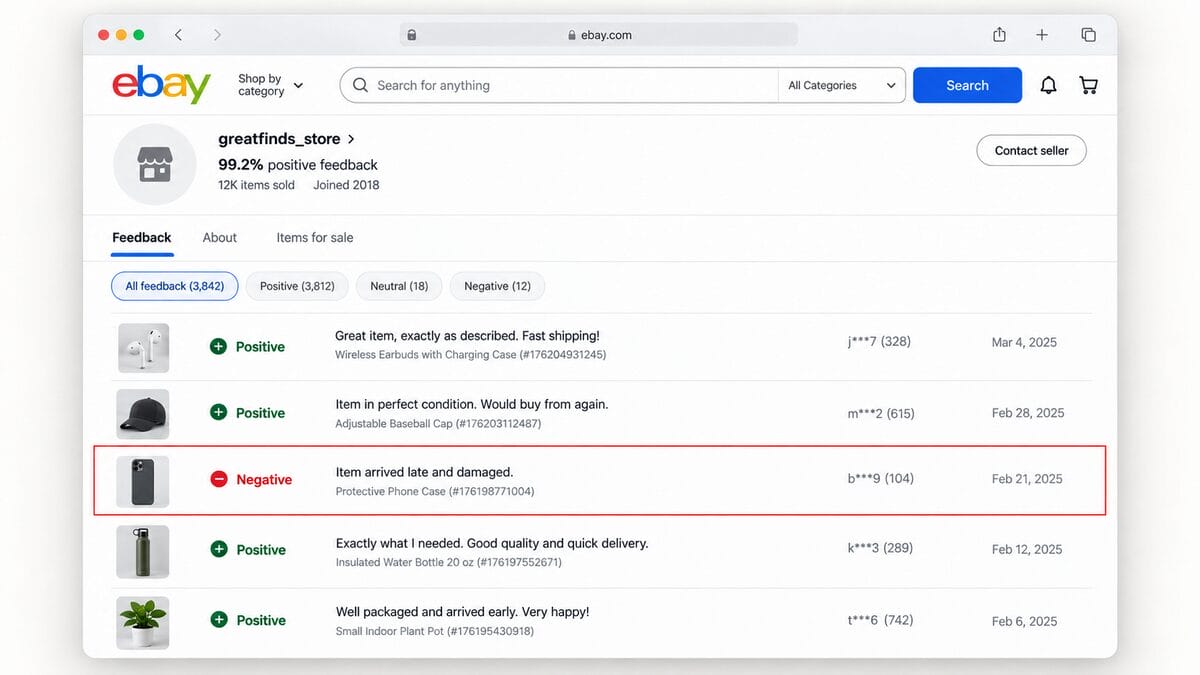Screen dimensions: 1200x675
Task: Click buyer m***2 (615)
Action: (881, 413)
